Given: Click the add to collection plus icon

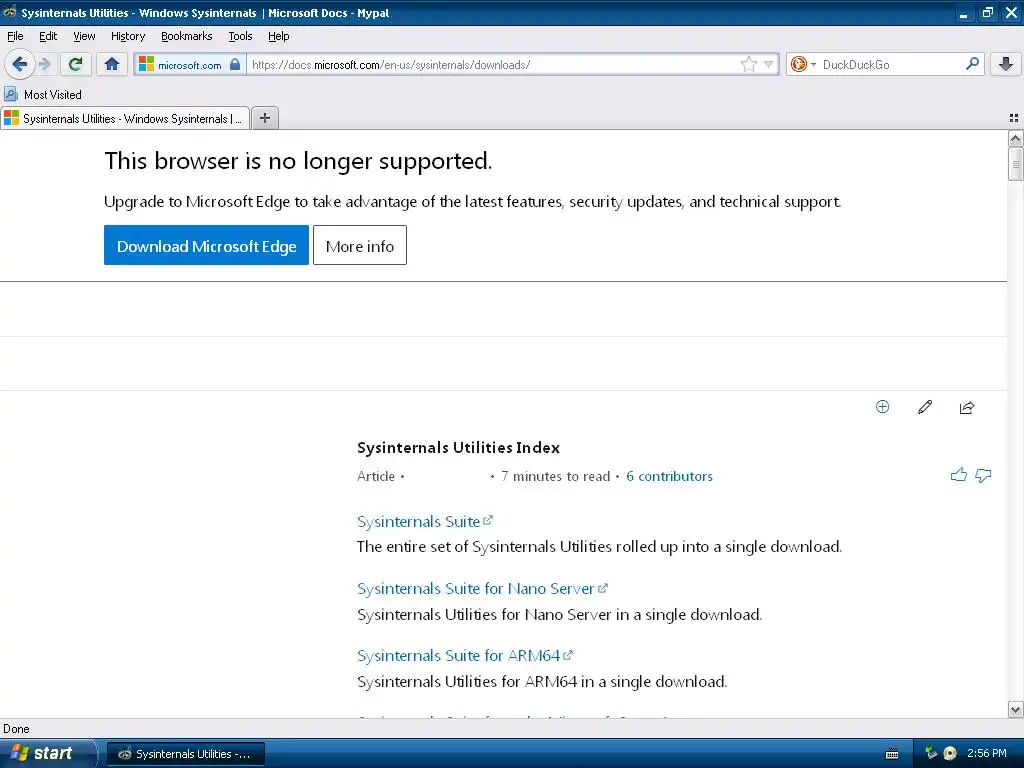Looking at the screenshot, I should (x=882, y=407).
